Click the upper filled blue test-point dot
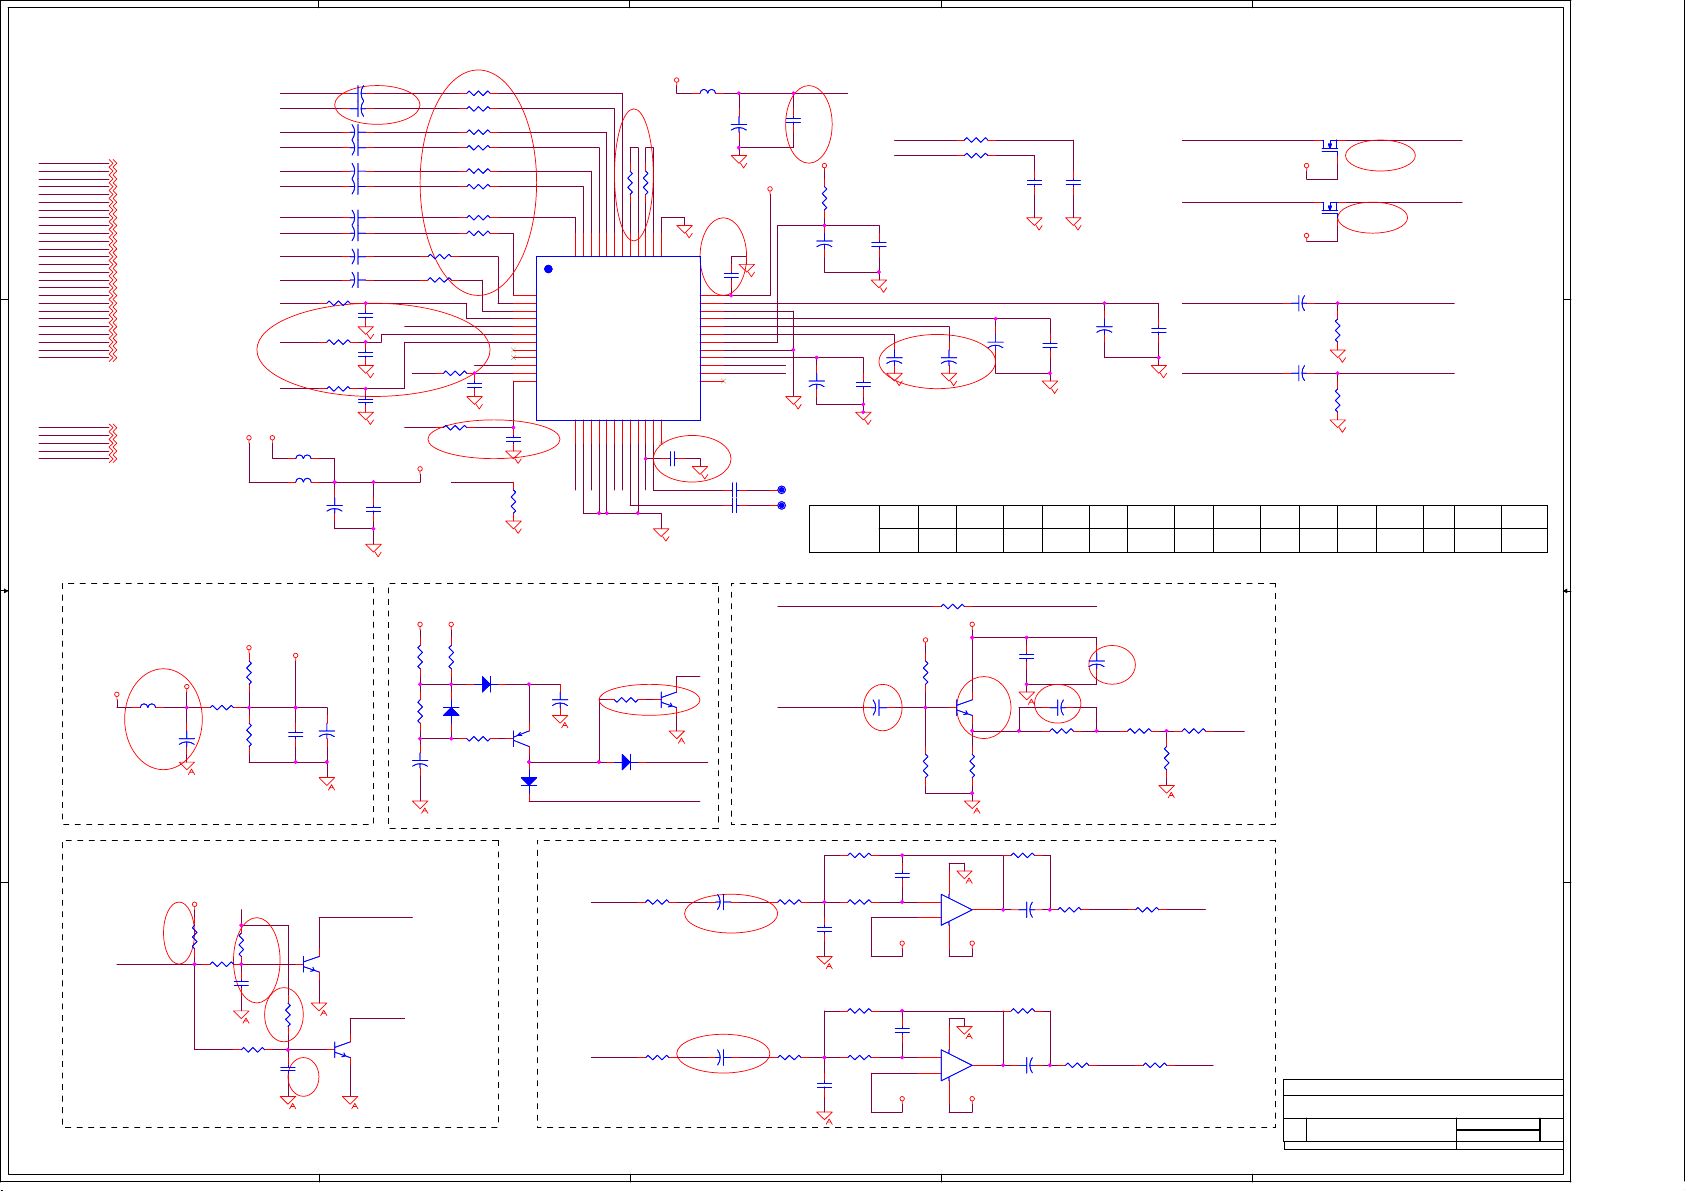This screenshot has width=1685, height=1191. [x=782, y=490]
